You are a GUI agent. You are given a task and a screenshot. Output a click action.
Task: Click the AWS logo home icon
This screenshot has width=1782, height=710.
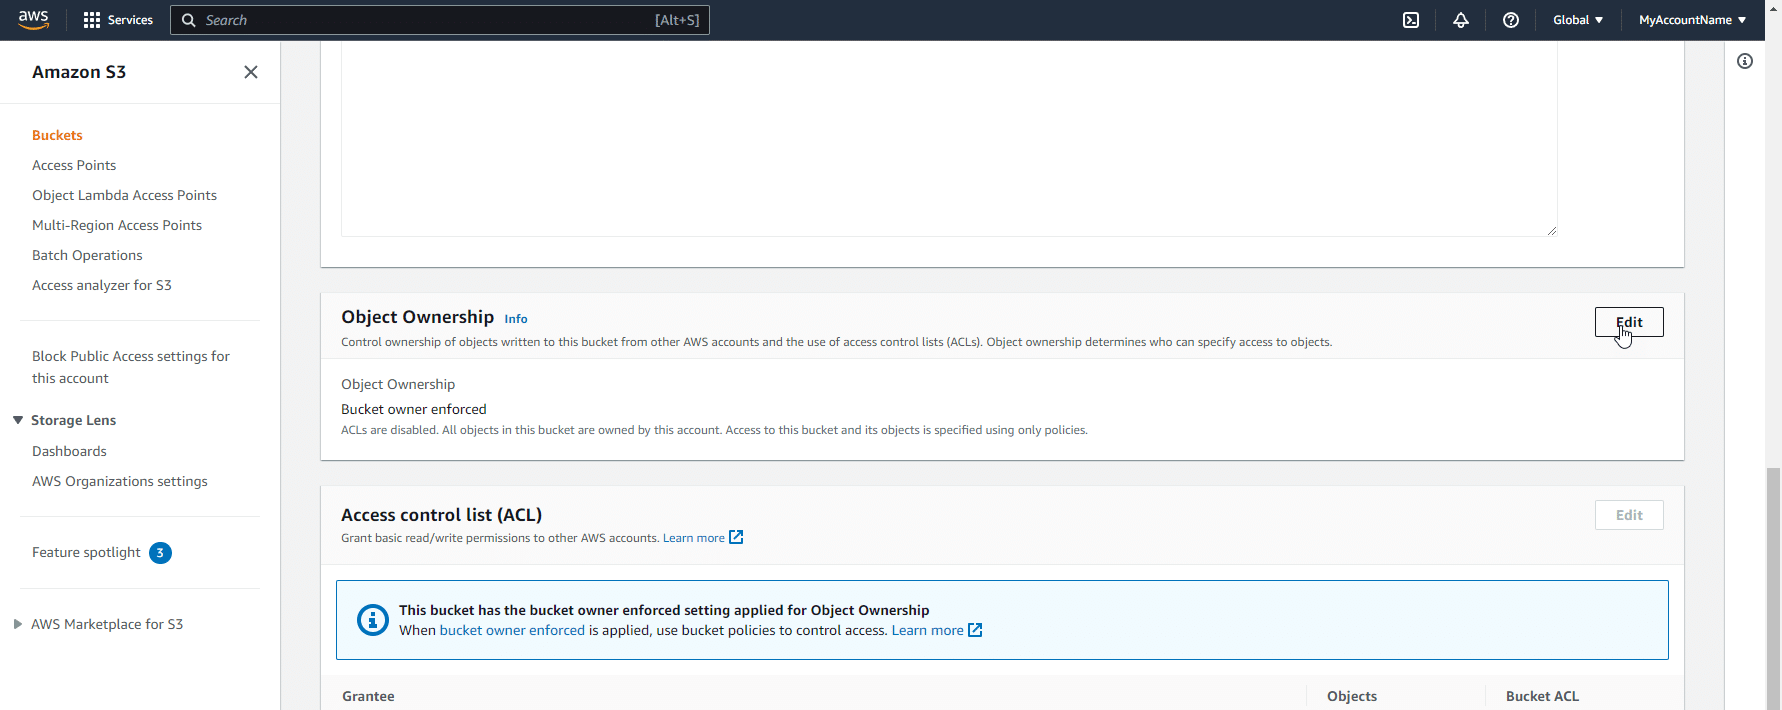tap(33, 20)
